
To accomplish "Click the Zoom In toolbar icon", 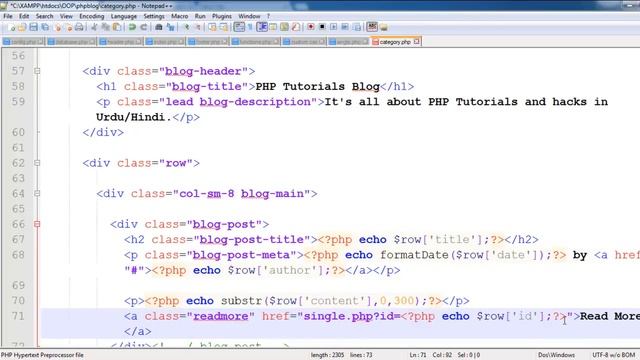I will tap(186, 27).
